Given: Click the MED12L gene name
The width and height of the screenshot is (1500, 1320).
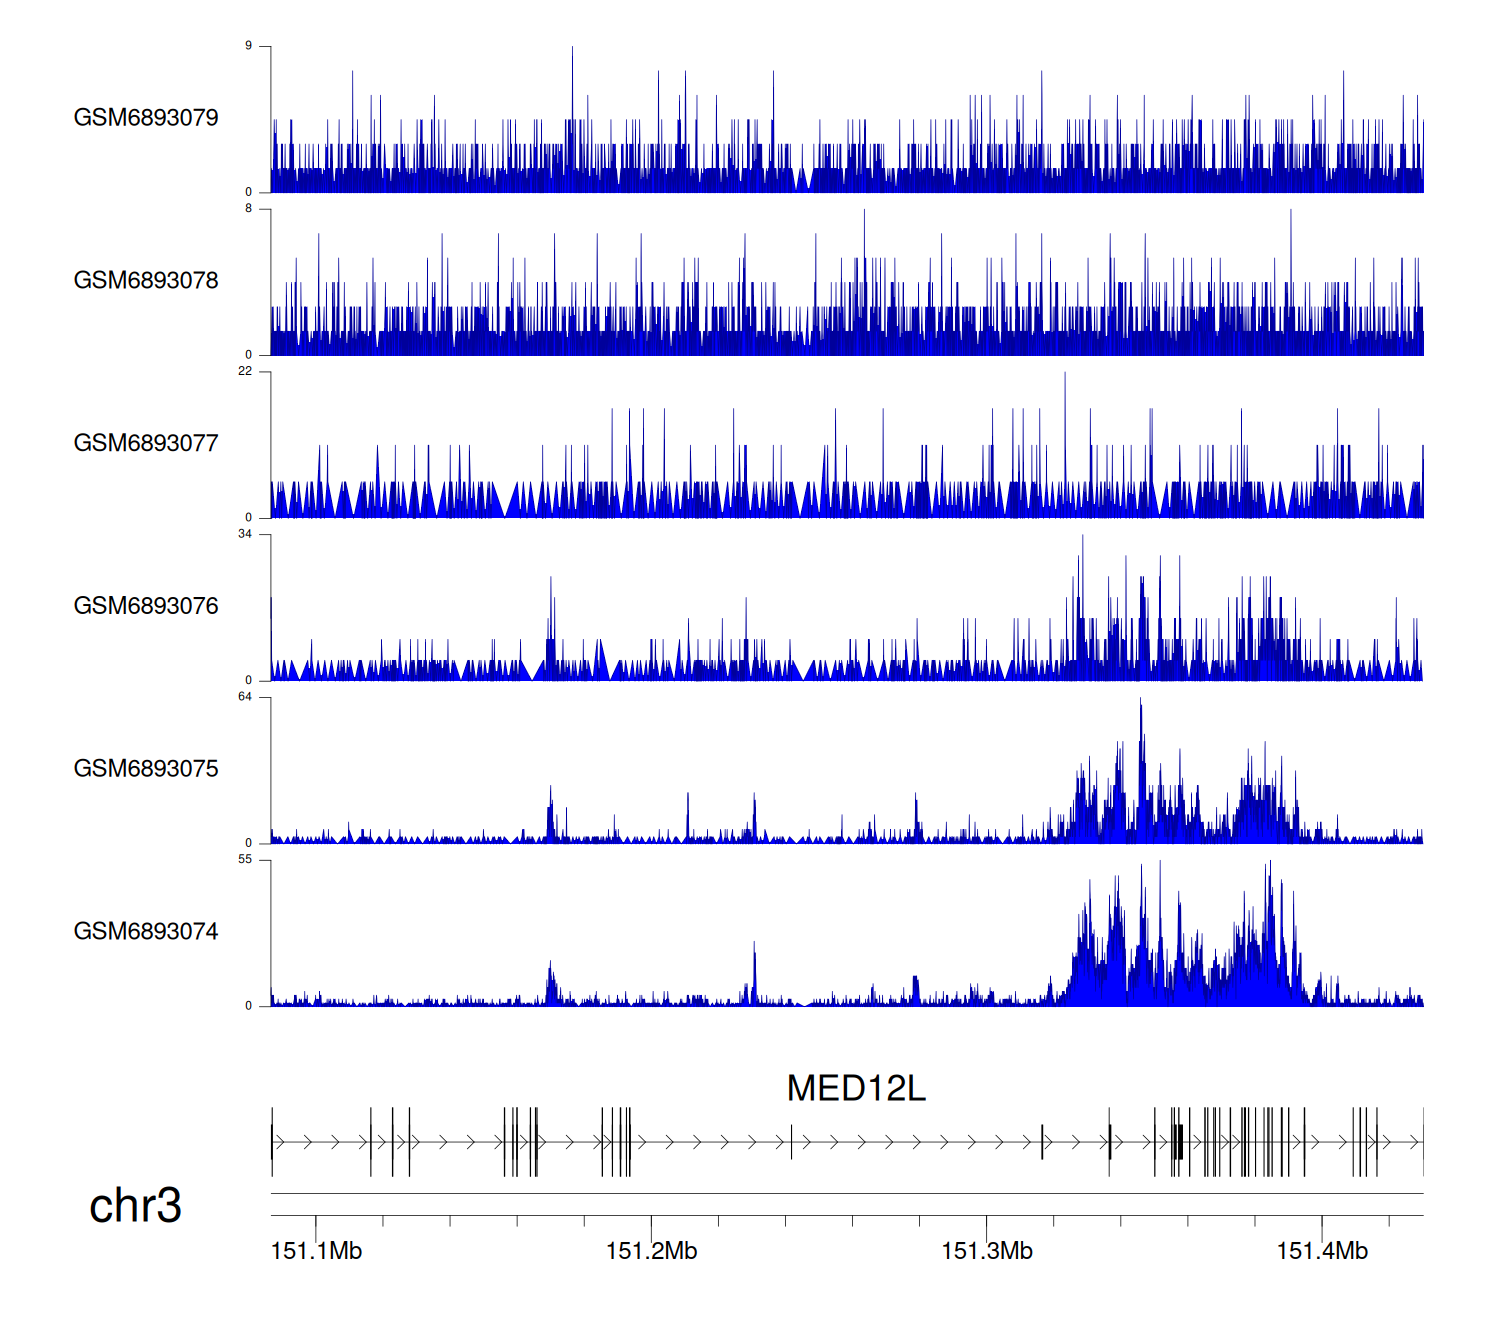Looking at the screenshot, I should coord(856,1089).
